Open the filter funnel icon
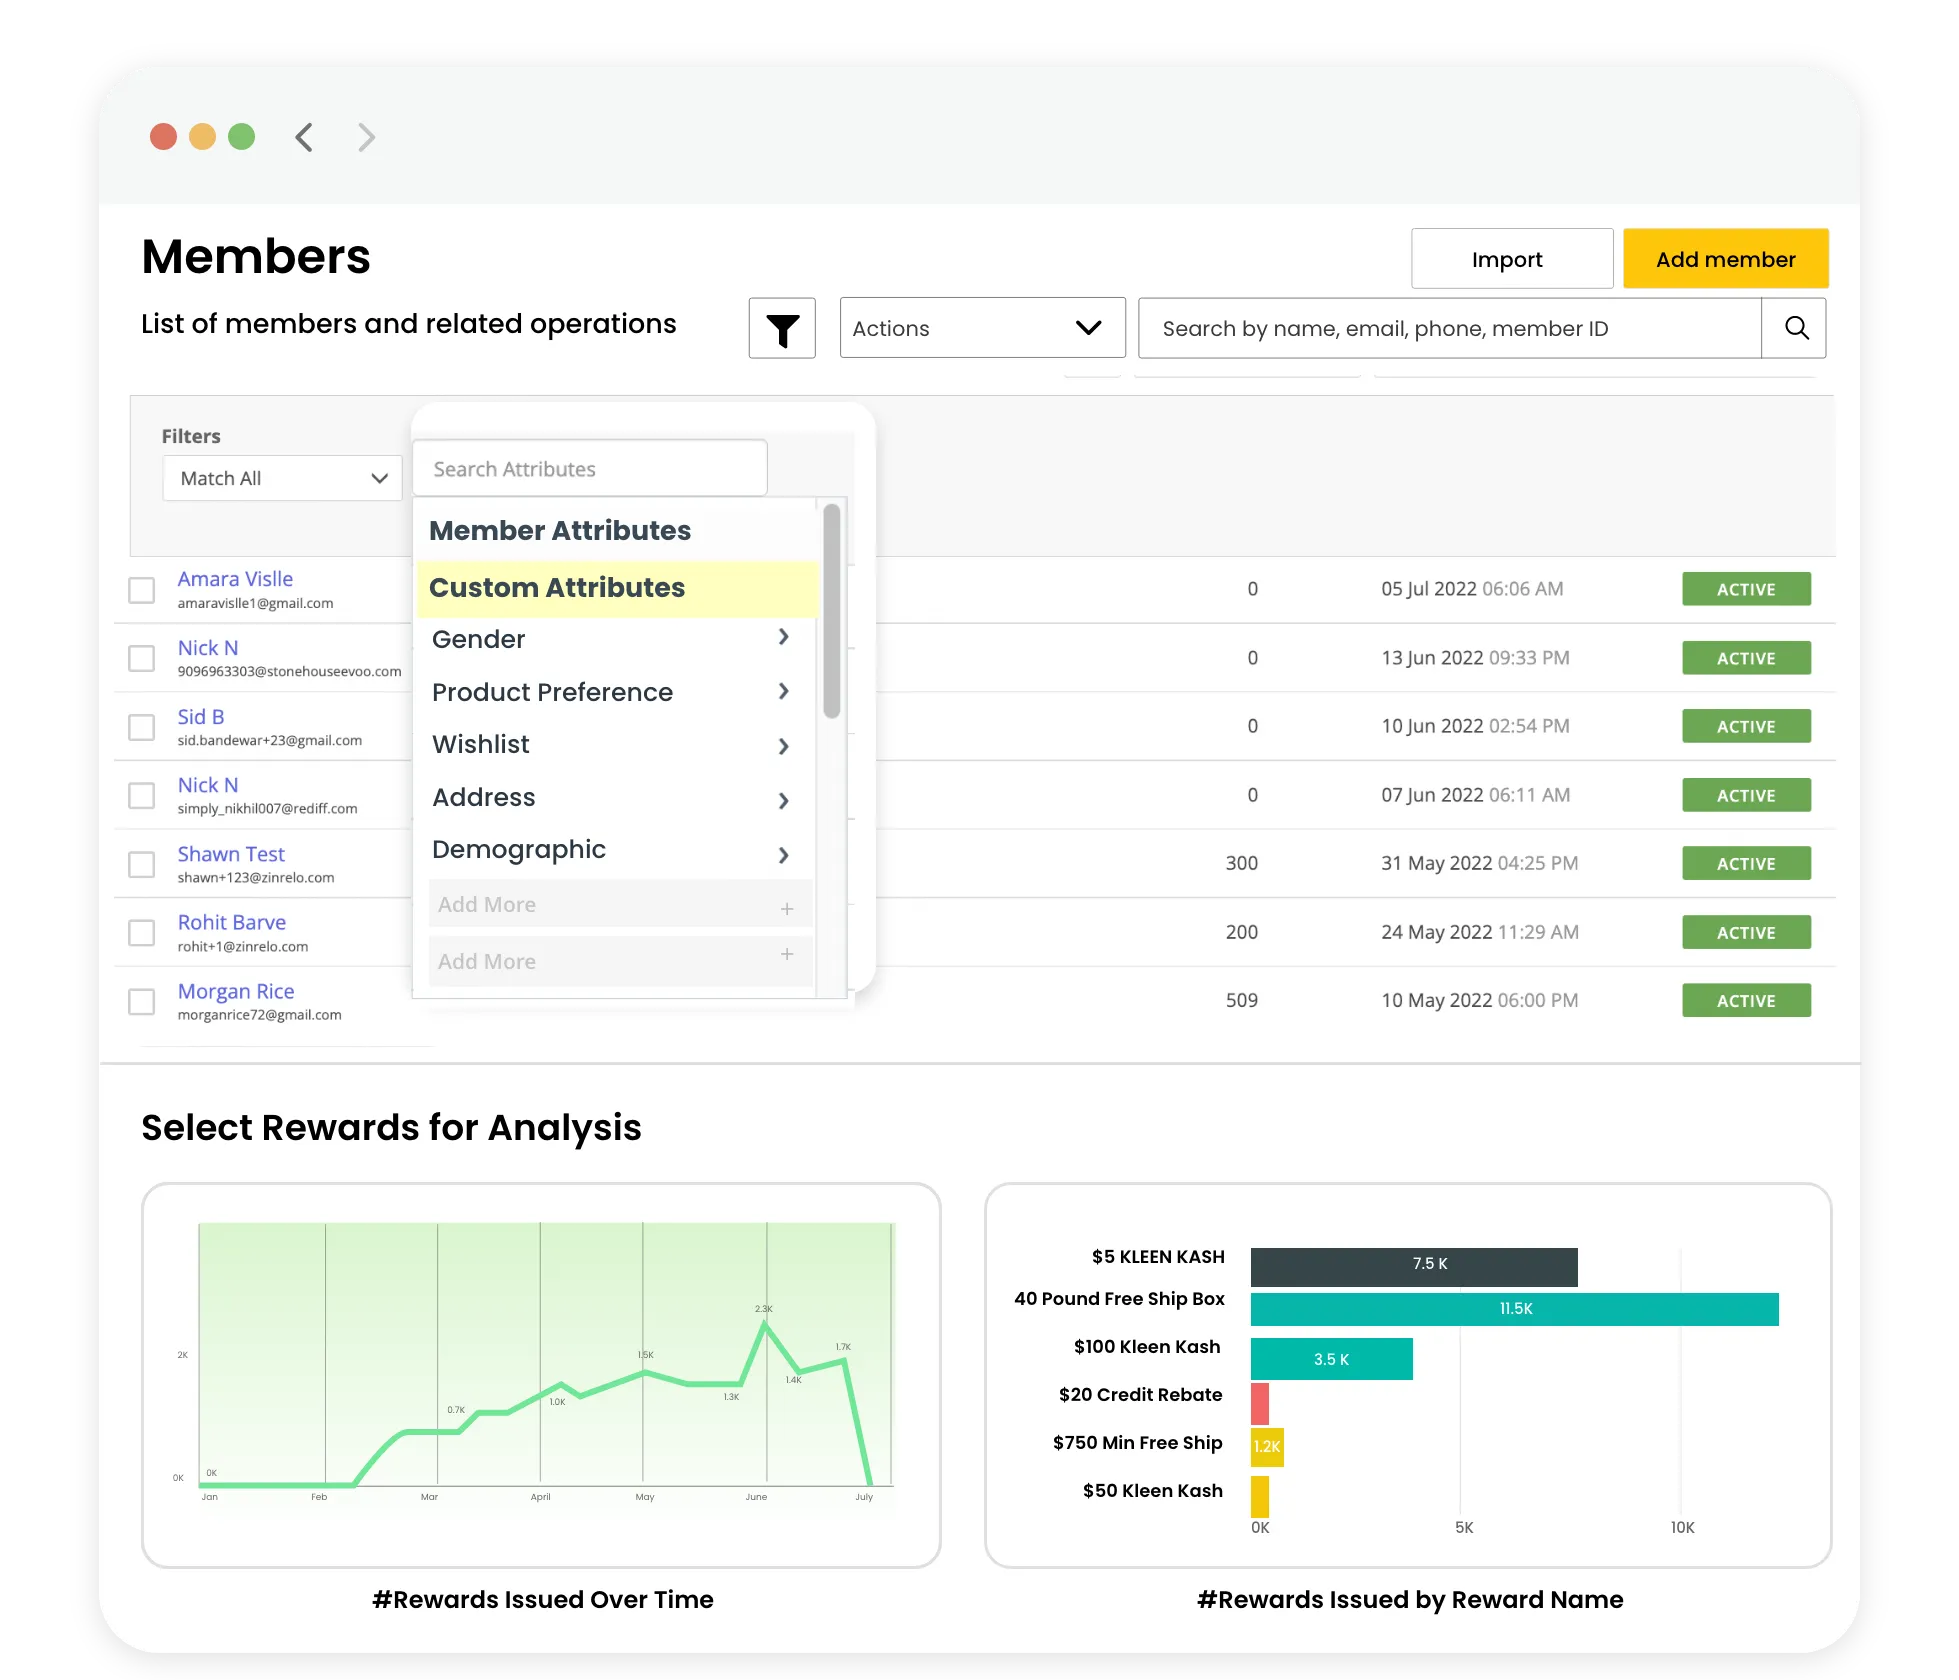The height and width of the screenshot is (1680, 1959). tap(782, 328)
